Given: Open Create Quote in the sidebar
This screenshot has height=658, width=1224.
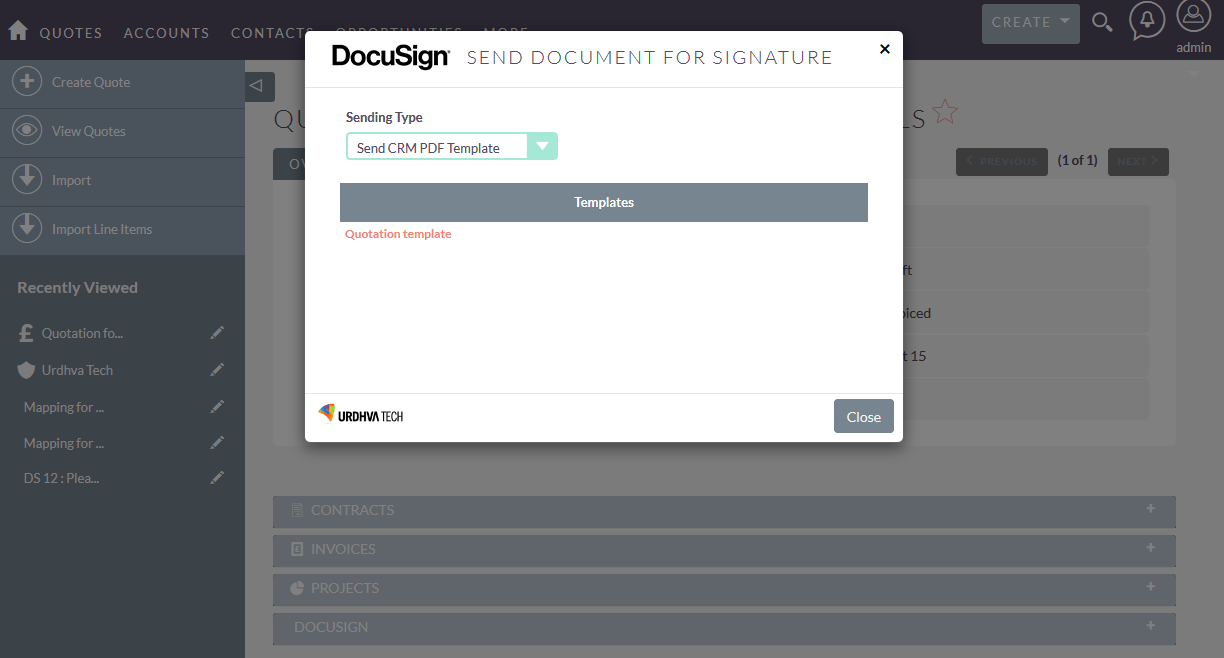Looking at the screenshot, I should click(x=91, y=82).
